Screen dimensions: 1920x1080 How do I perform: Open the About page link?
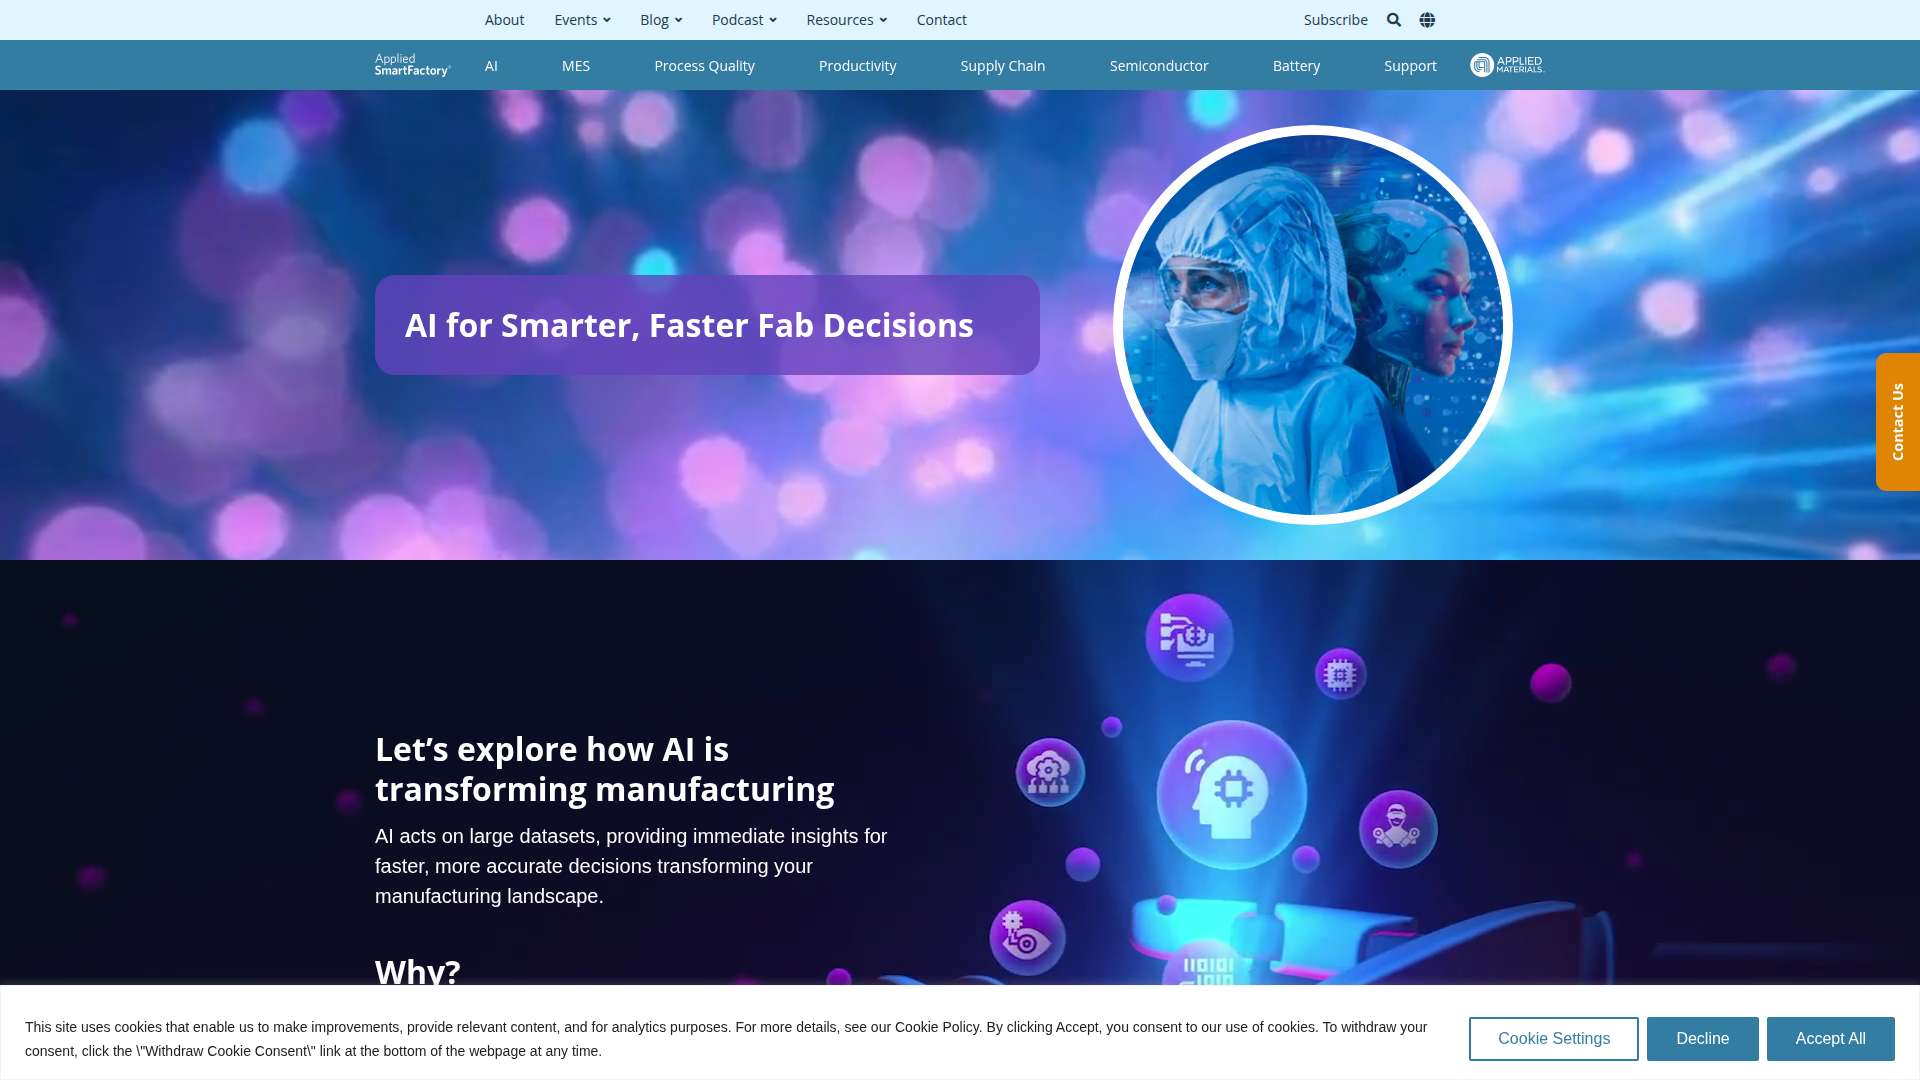[504, 20]
